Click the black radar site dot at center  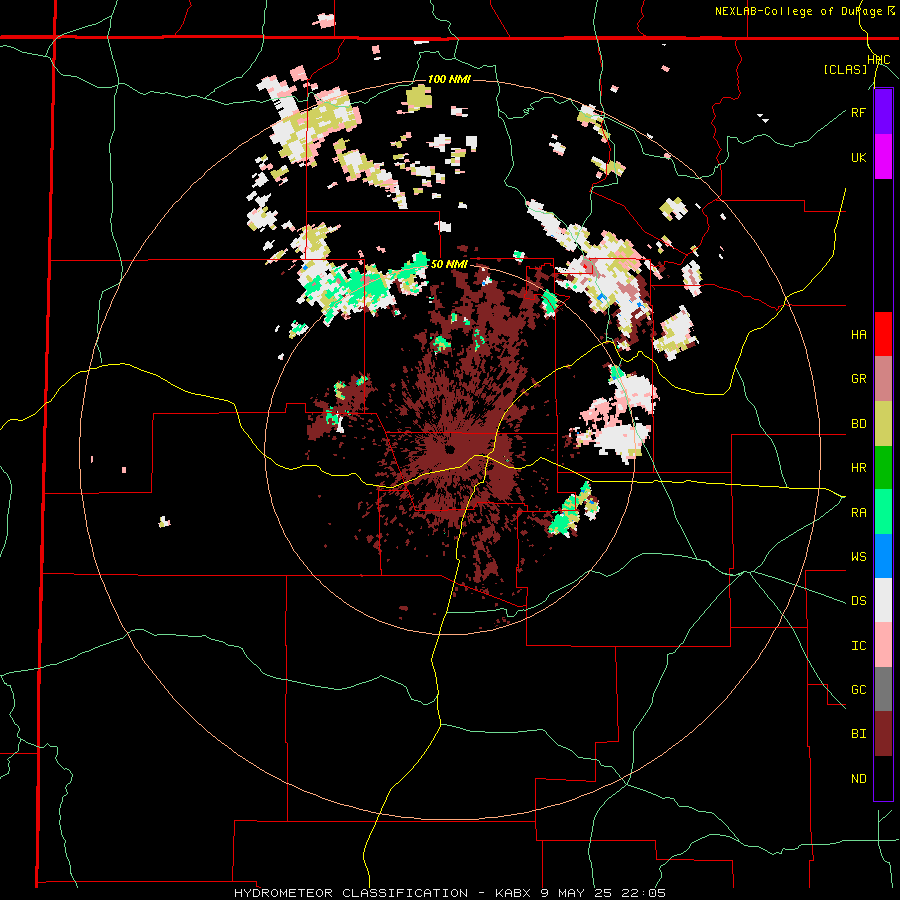click(x=450, y=449)
